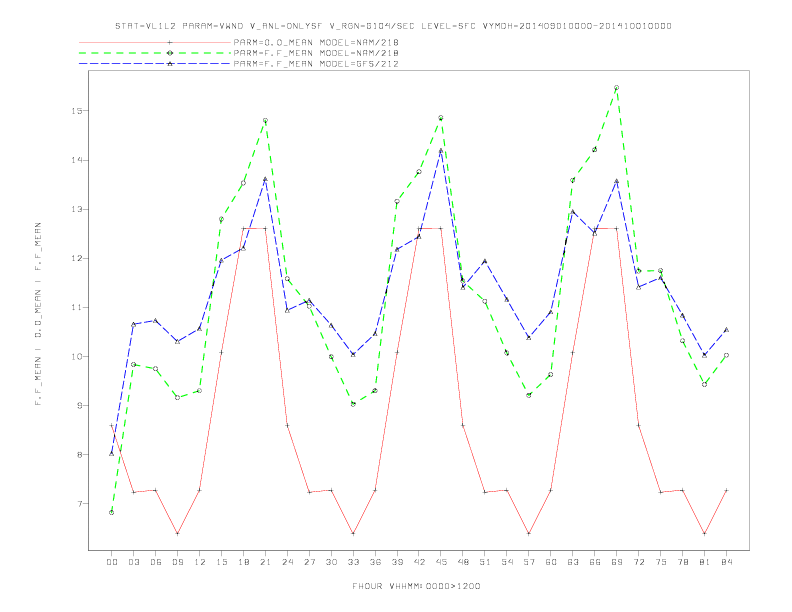Click the blue triangle marker at hour 00

tap(112, 453)
